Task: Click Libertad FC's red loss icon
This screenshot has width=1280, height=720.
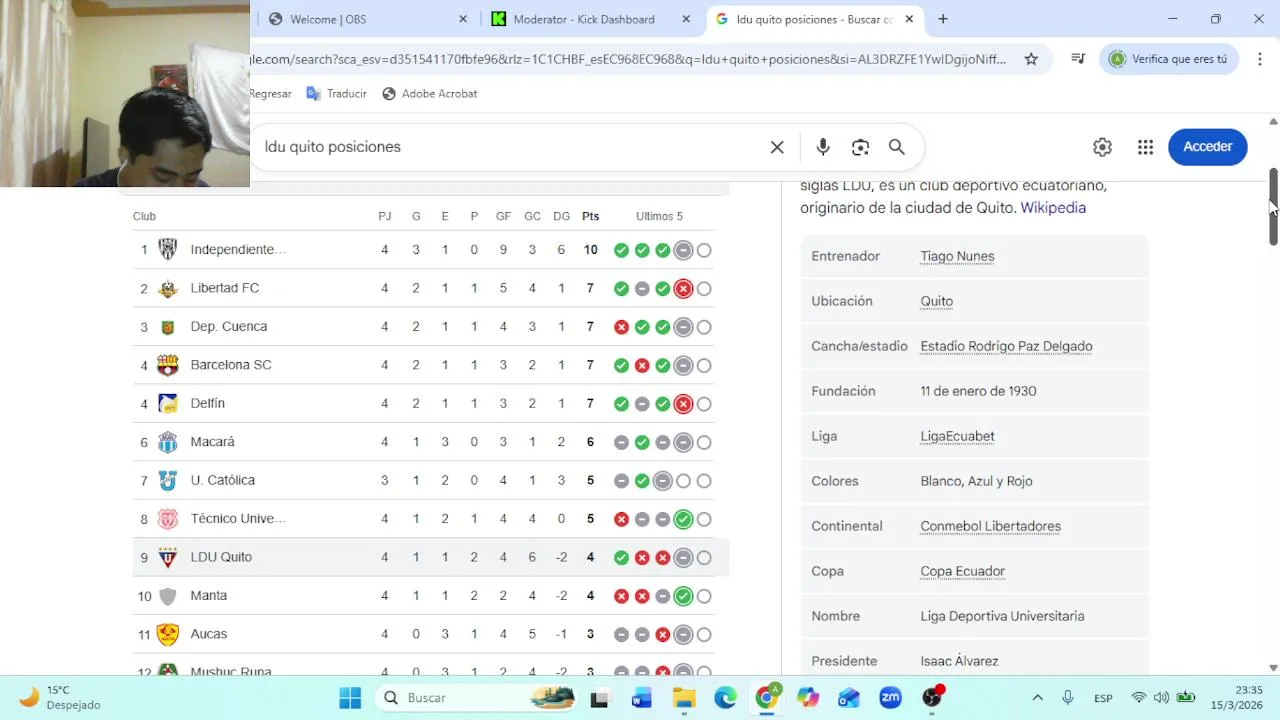Action: (x=683, y=289)
